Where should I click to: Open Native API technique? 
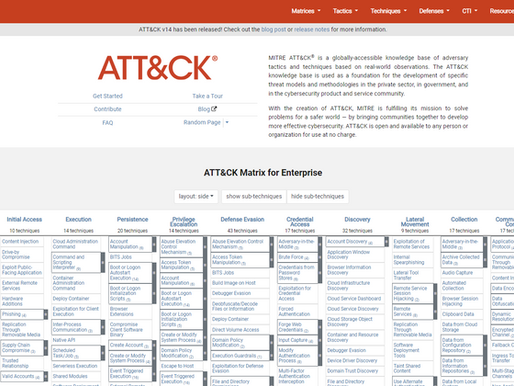pyautogui.click(x=64, y=340)
